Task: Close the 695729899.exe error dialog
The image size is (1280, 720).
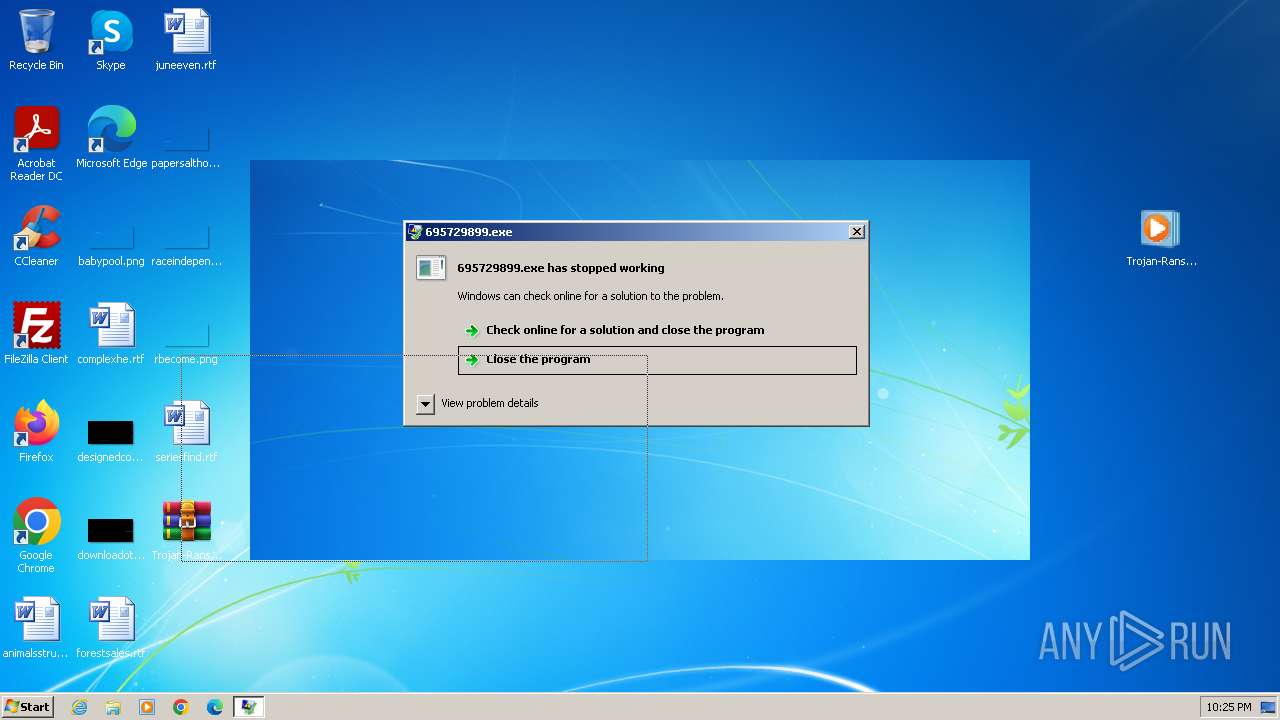Action: (x=857, y=232)
